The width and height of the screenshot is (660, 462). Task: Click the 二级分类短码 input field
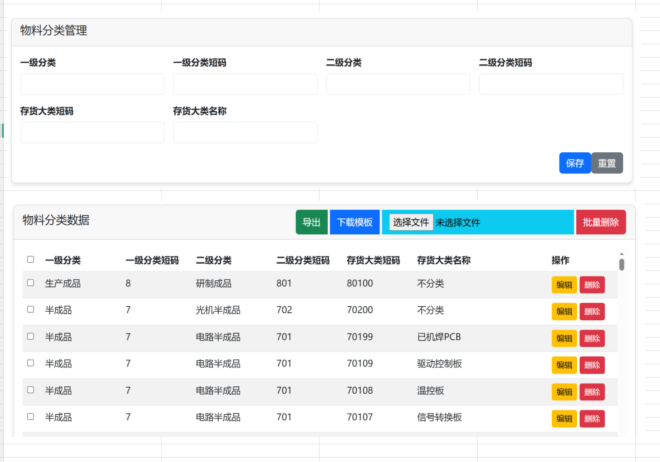(x=551, y=84)
